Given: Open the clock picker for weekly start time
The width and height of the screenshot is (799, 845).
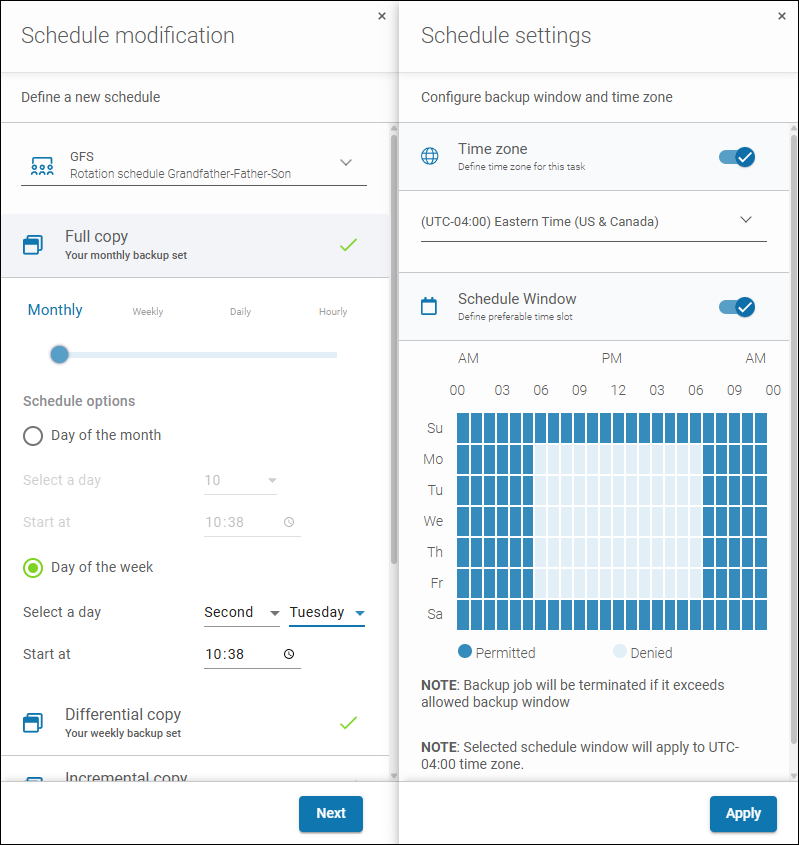Looking at the screenshot, I should 289,654.
